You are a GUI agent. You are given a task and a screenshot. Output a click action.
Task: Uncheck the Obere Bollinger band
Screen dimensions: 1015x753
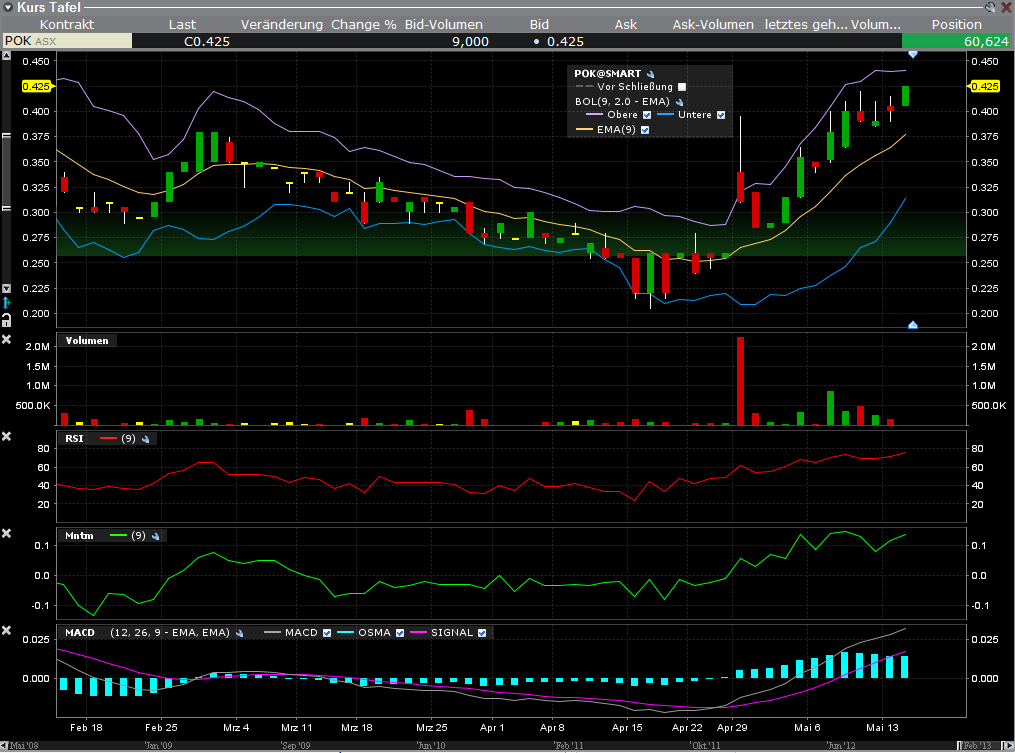[649, 115]
